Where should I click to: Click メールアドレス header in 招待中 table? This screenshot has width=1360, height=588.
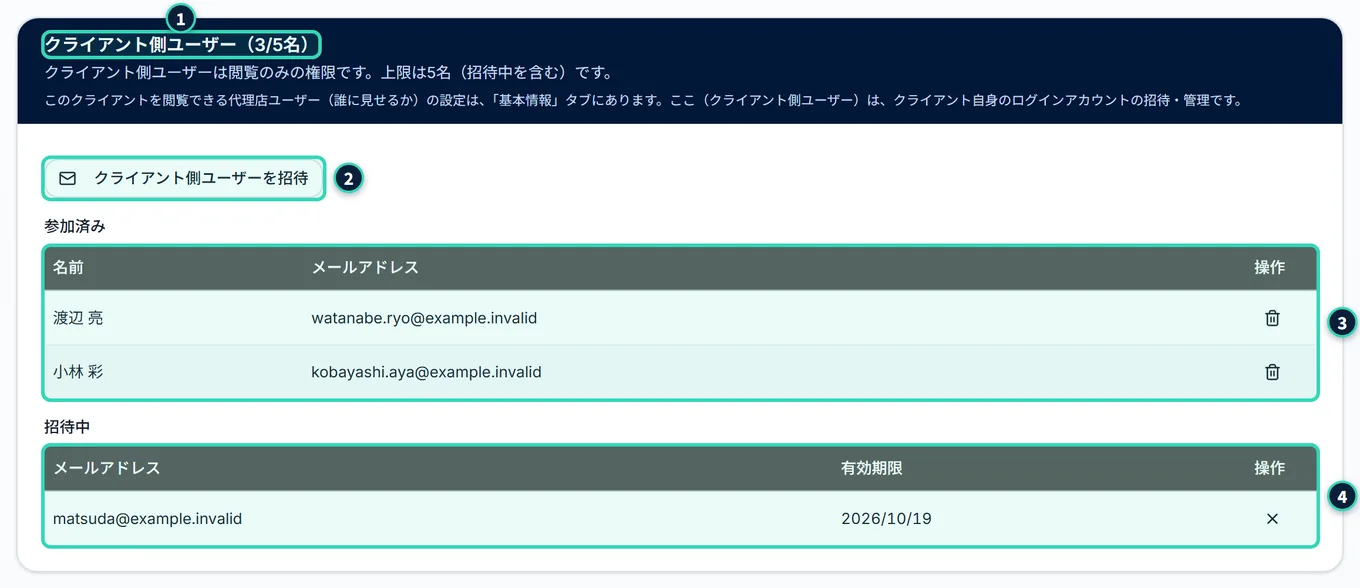(106, 468)
